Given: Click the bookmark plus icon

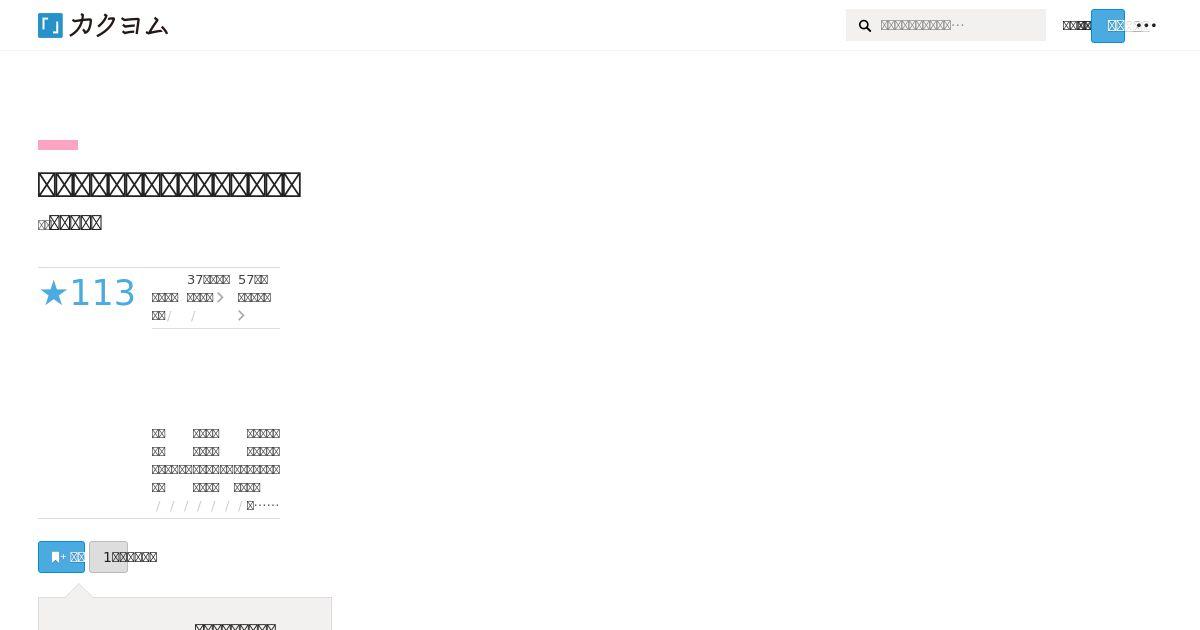Looking at the screenshot, I should pyautogui.click(x=57, y=557).
